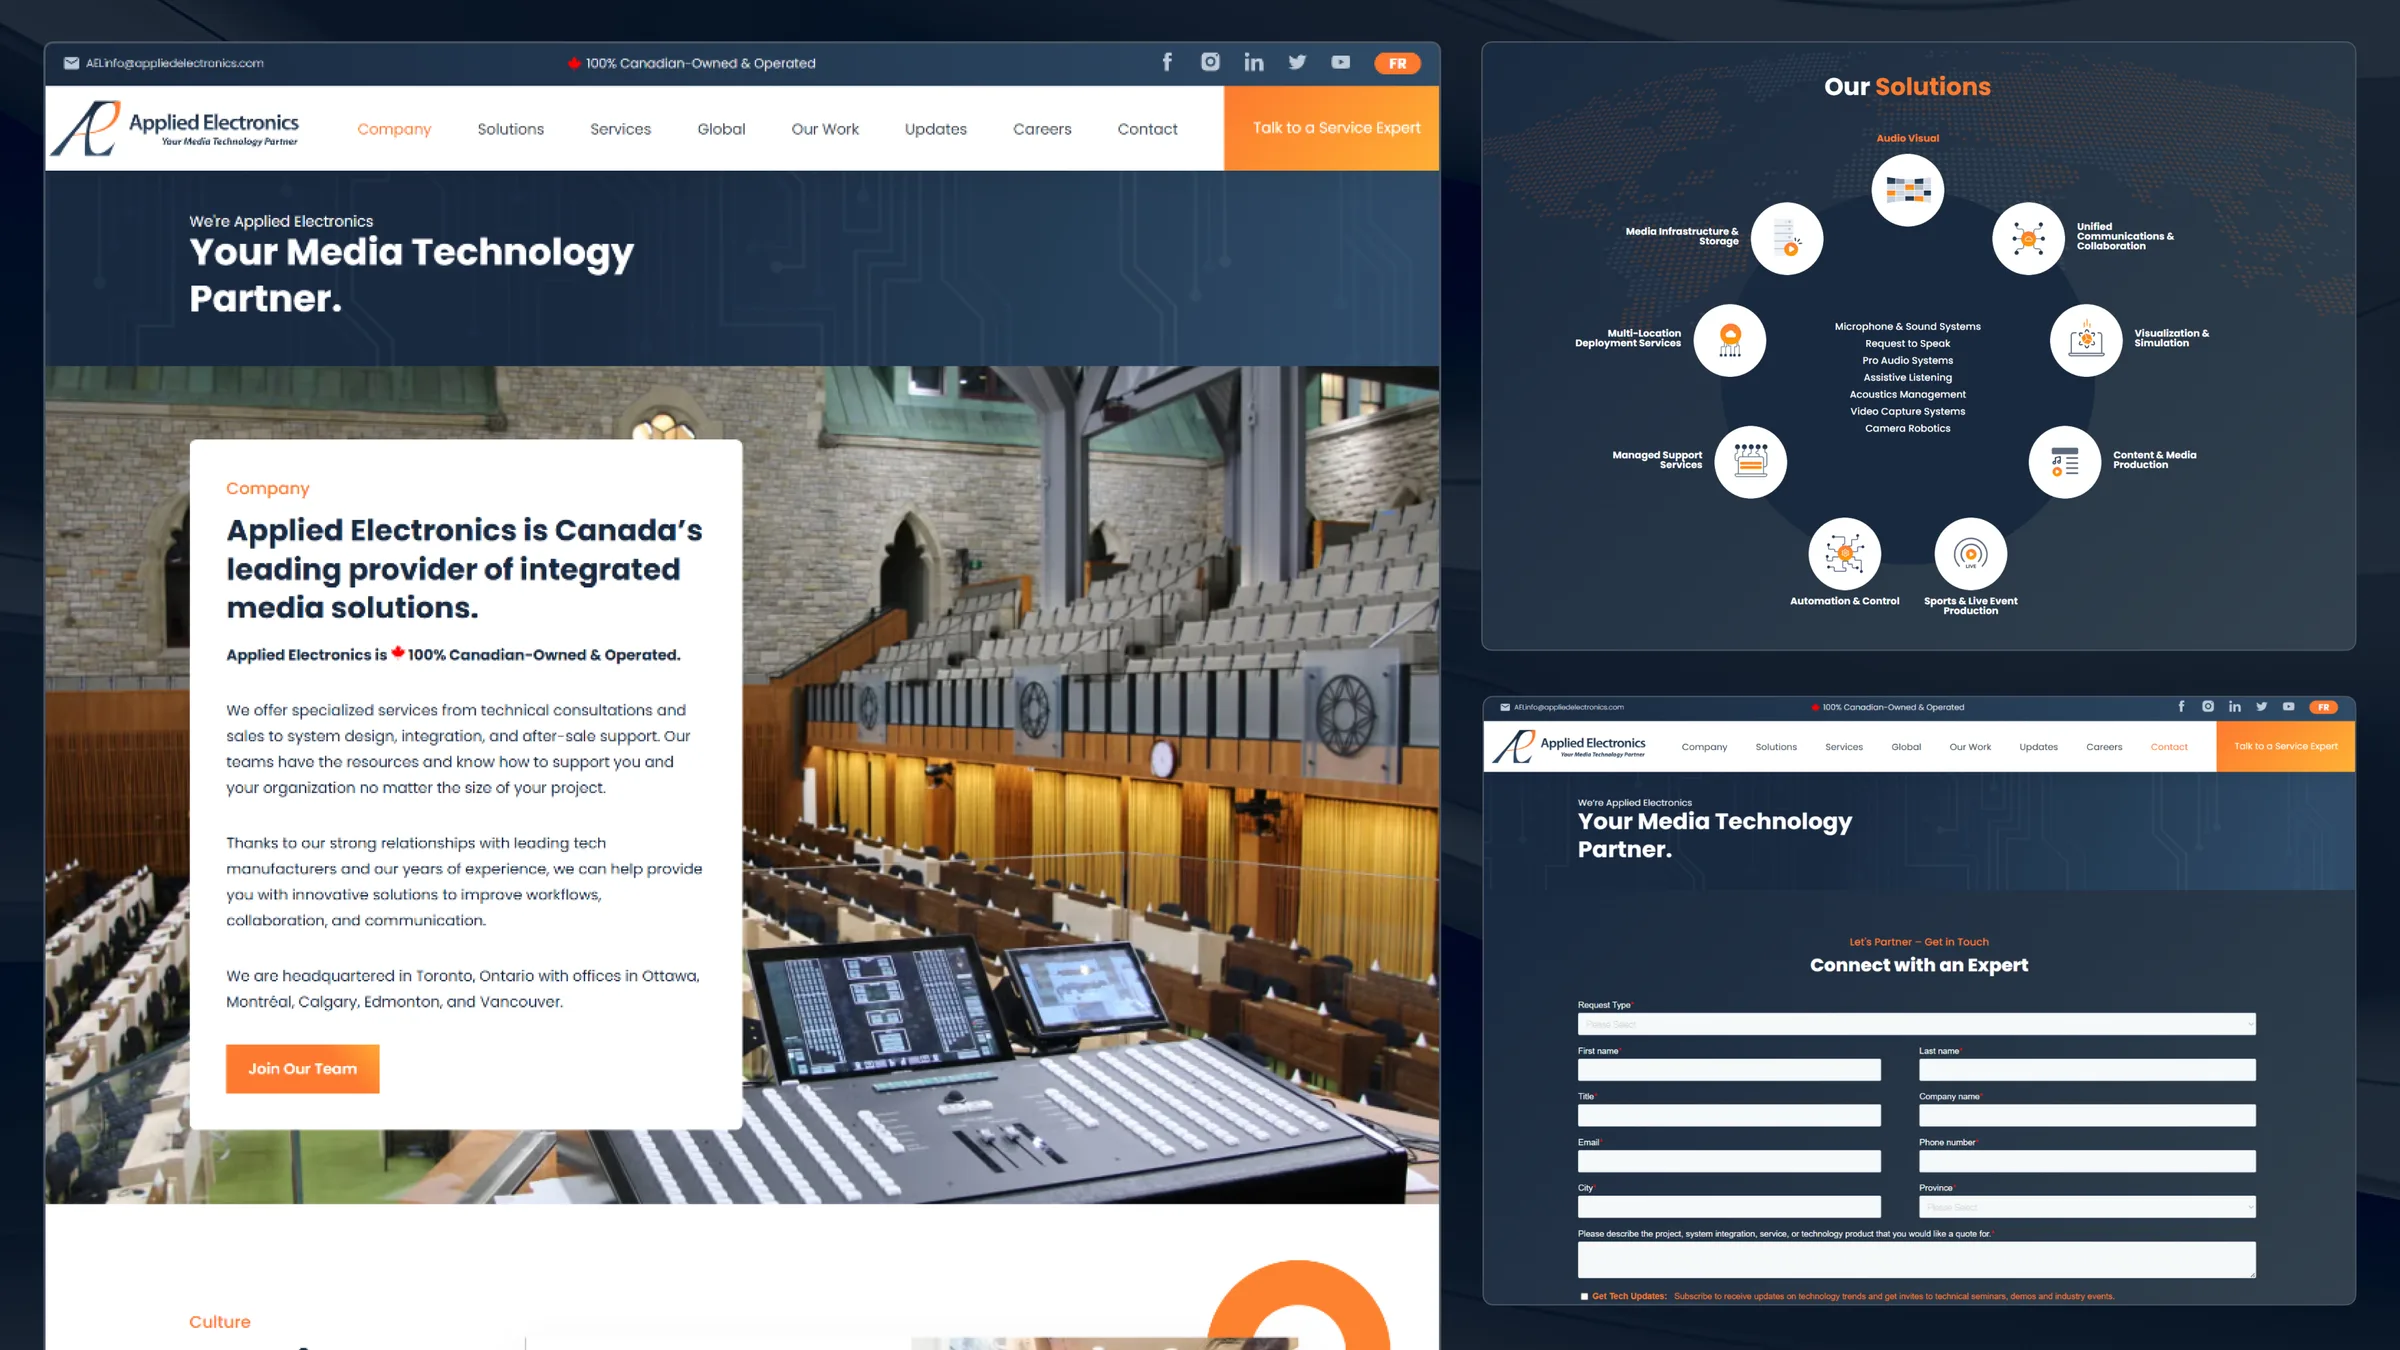Open Managed Support Services icon
2400x1350 pixels.
click(x=1750, y=461)
